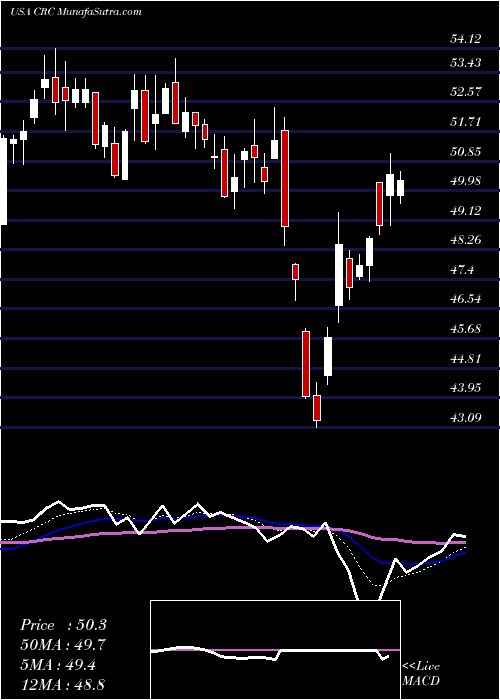This screenshot has height=700, width=500.
Task: Click the 'USA CRC MunafaSutra.com' chart title
Action: click(75, 12)
